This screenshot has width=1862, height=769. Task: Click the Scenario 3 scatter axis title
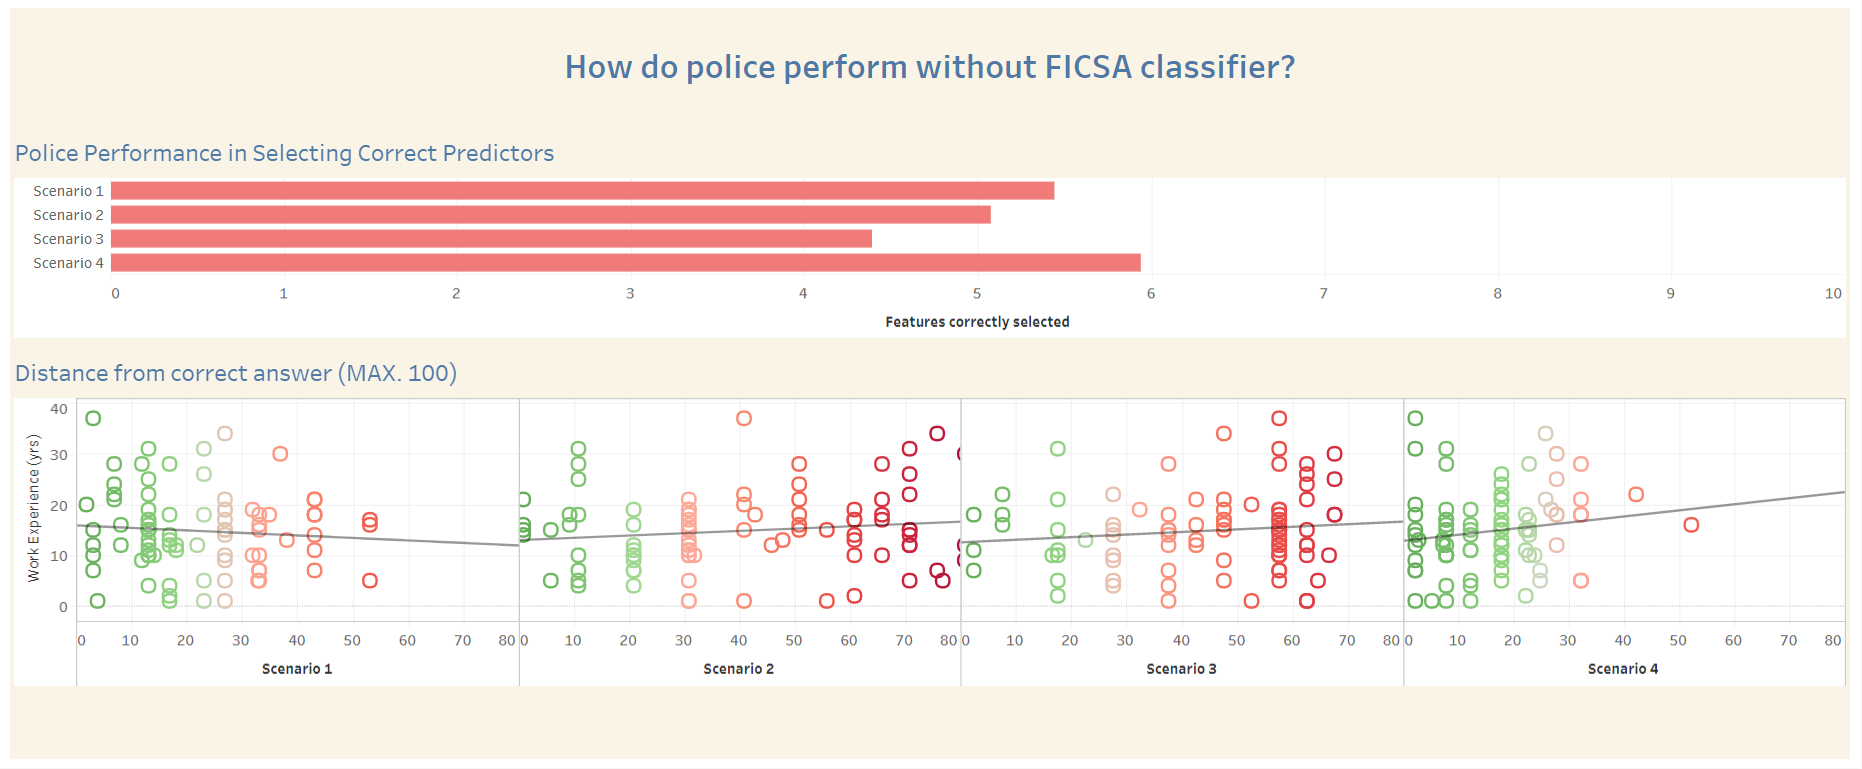point(1181,669)
